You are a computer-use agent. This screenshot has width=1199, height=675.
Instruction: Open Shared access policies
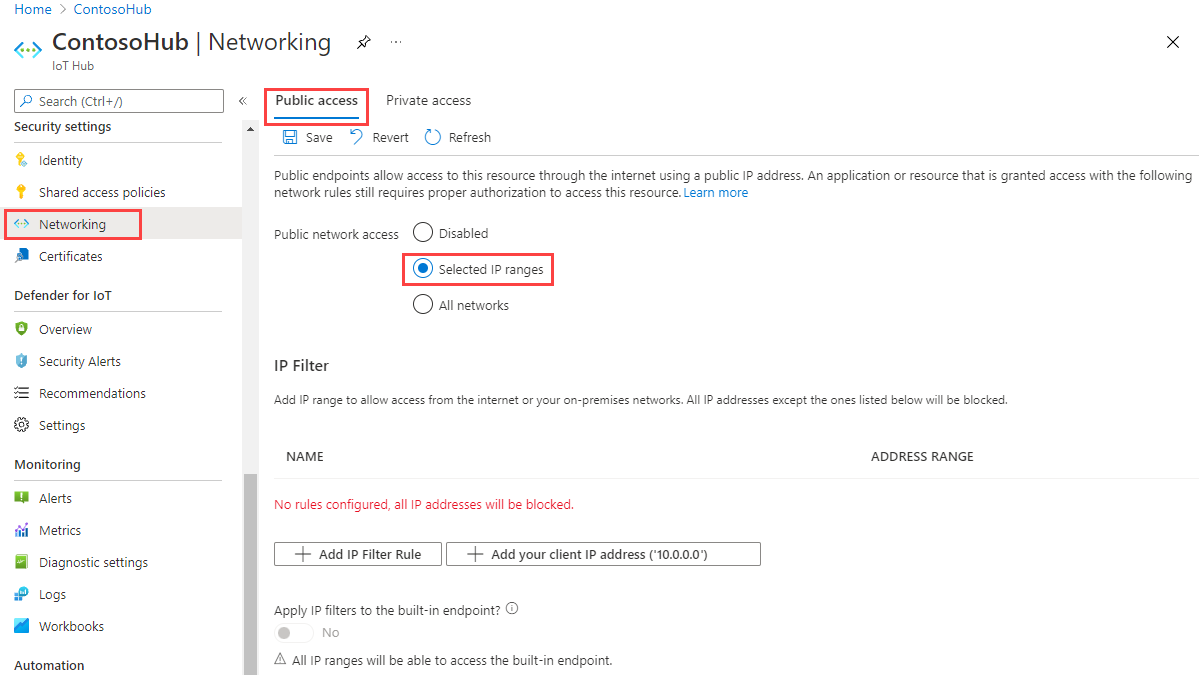[99, 191]
